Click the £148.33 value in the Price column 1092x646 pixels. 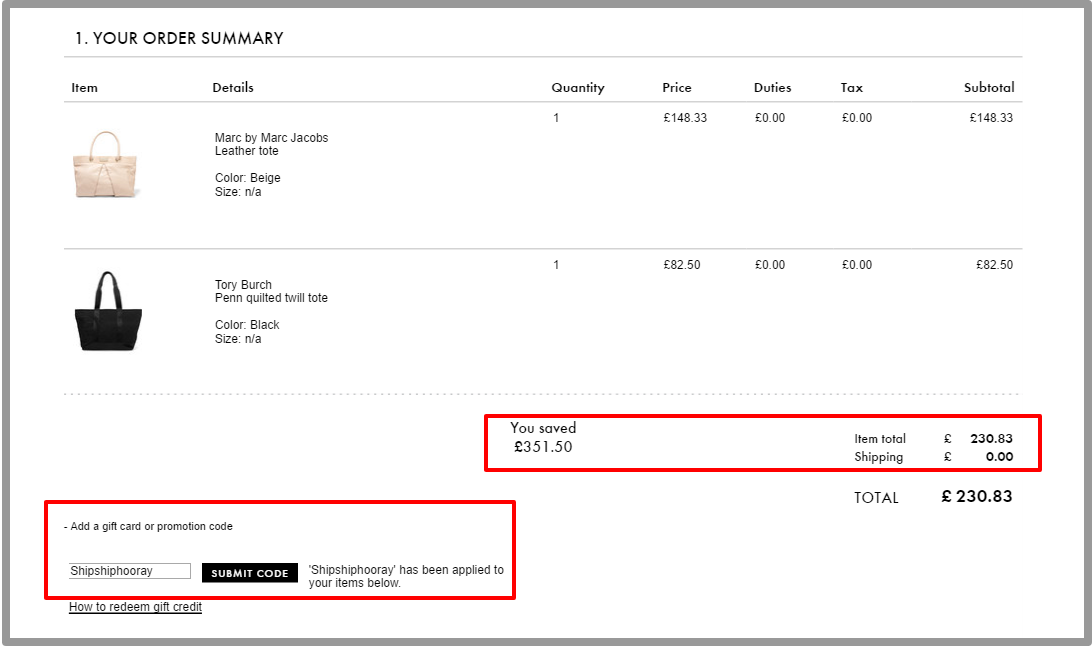(x=685, y=118)
